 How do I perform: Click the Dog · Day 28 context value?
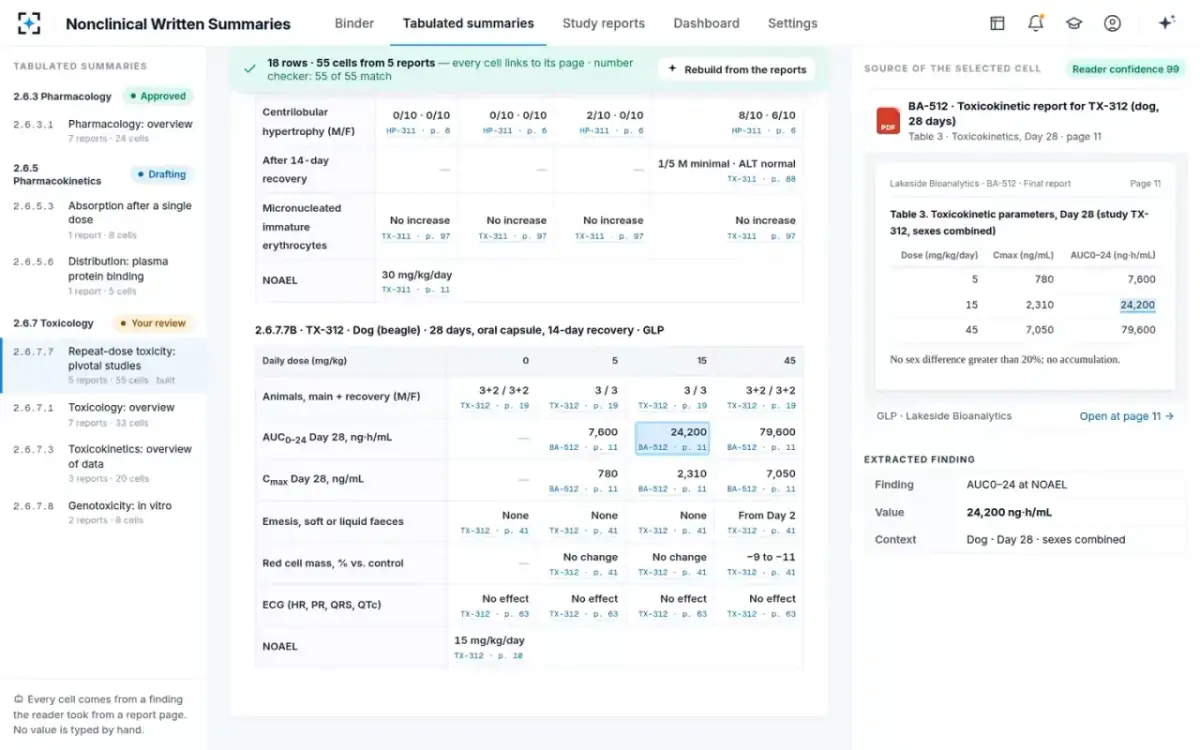click(1045, 540)
